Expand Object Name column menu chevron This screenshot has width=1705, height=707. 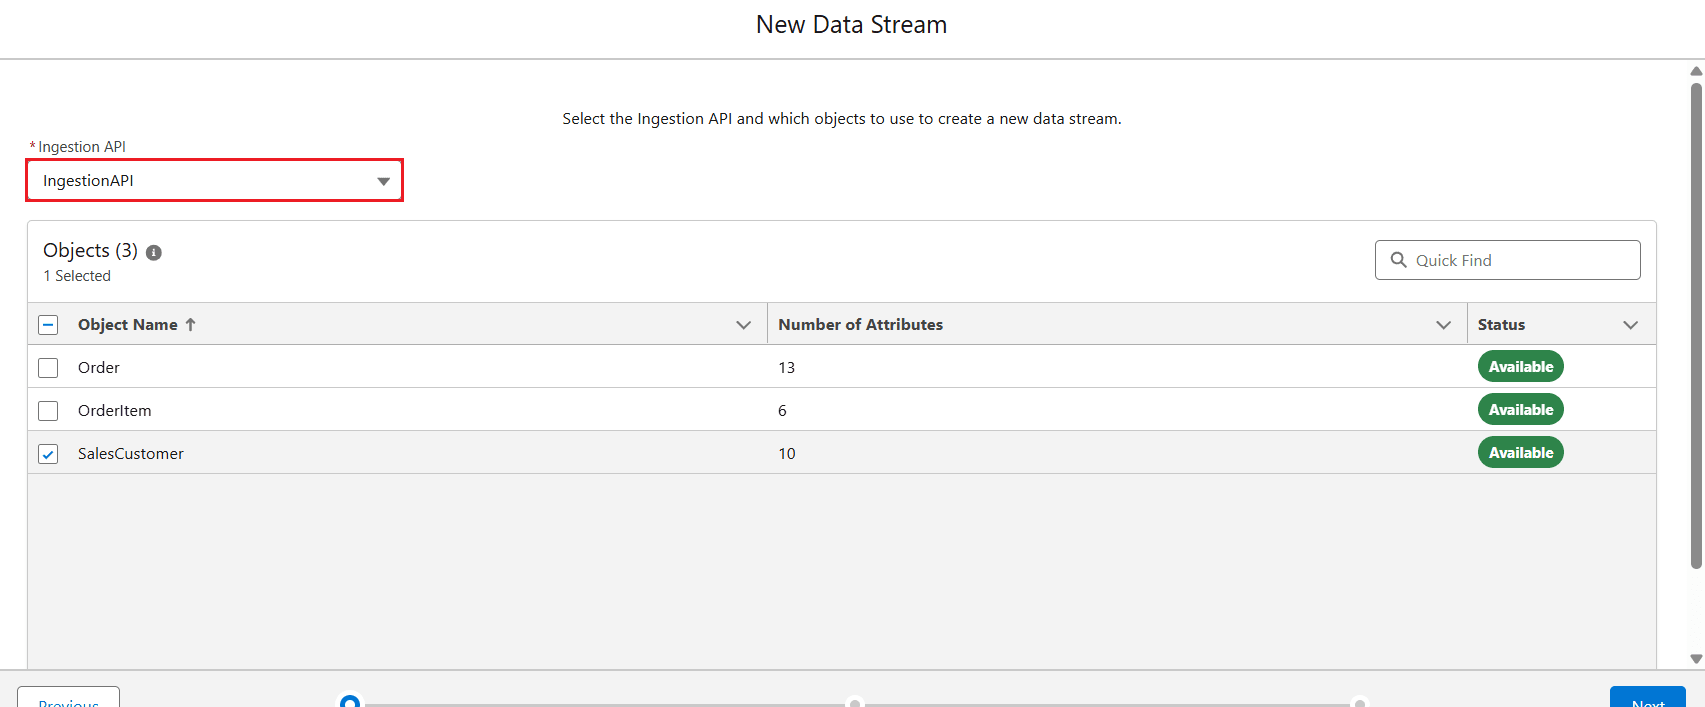(743, 325)
